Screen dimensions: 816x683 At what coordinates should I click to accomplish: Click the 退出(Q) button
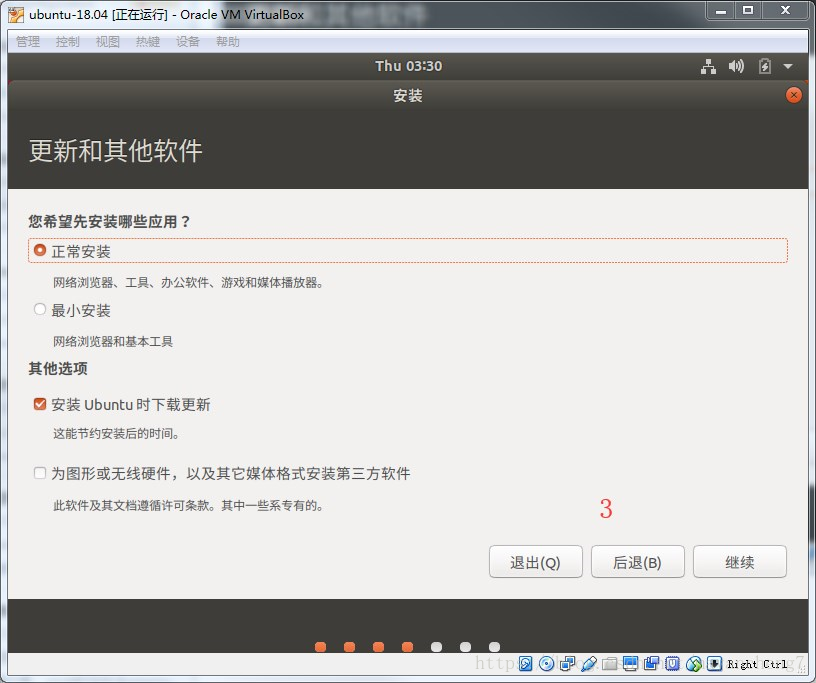pos(535,561)
